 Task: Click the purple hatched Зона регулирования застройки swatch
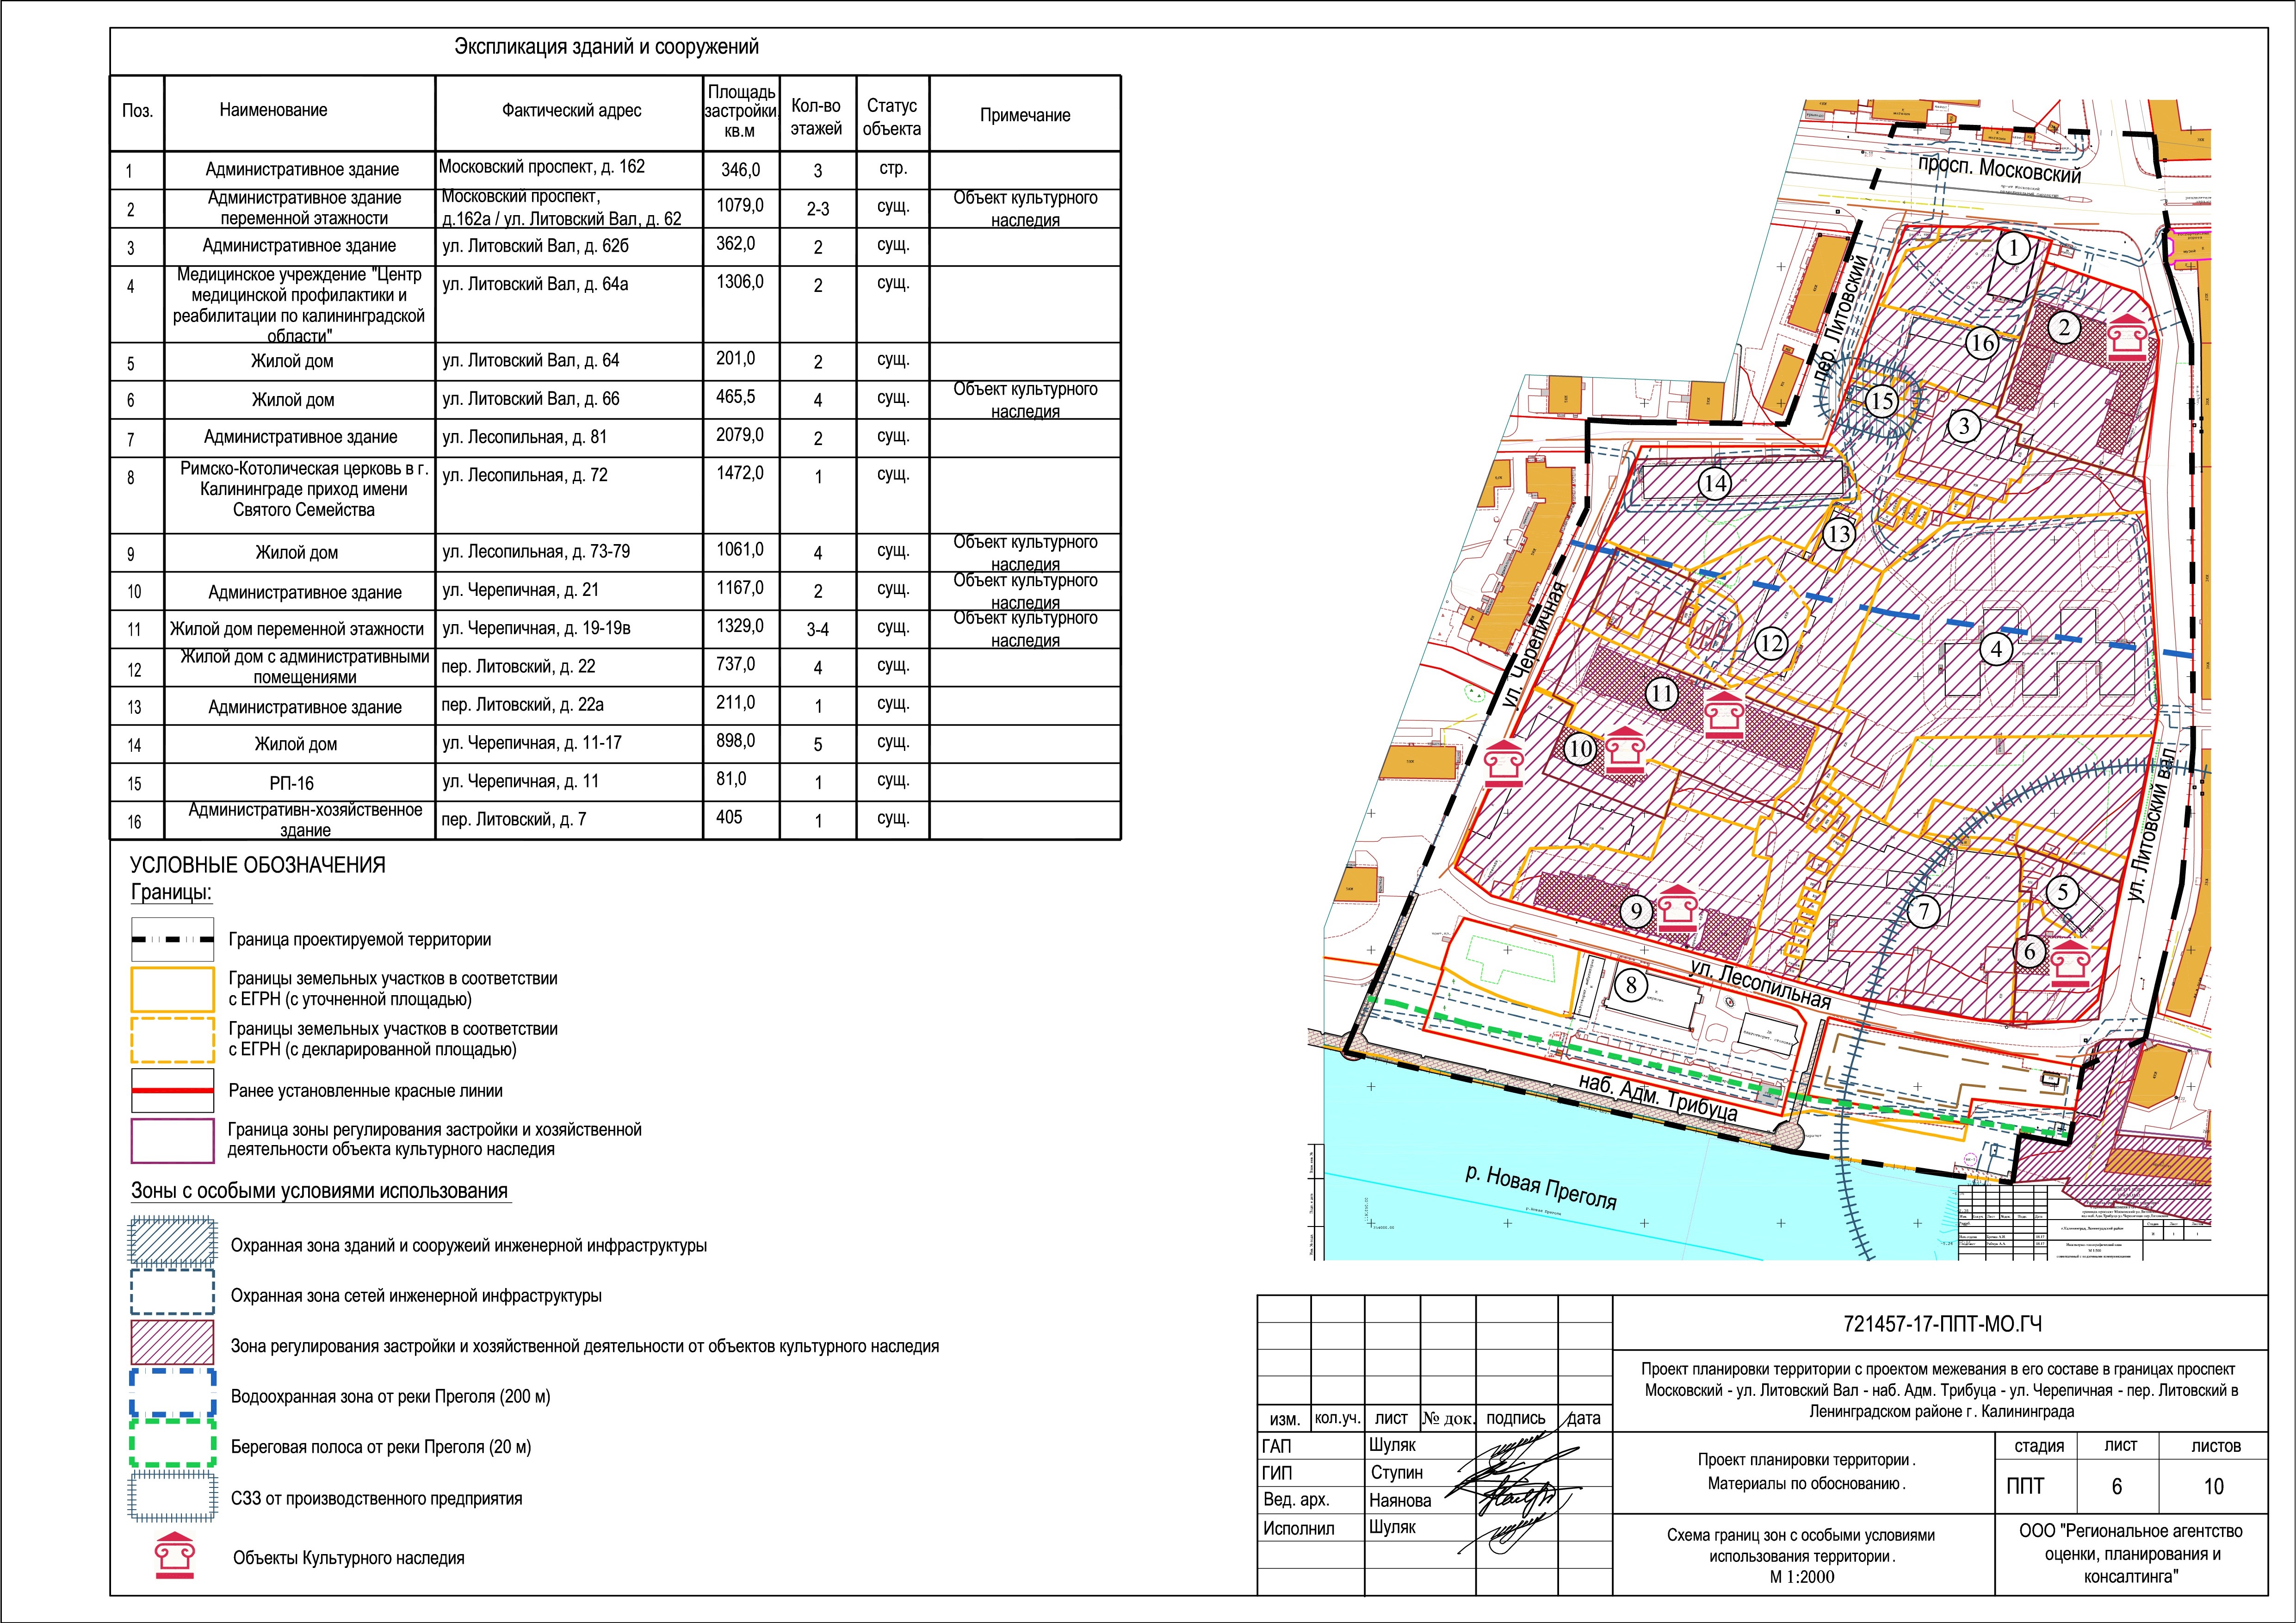[173, 1342]
